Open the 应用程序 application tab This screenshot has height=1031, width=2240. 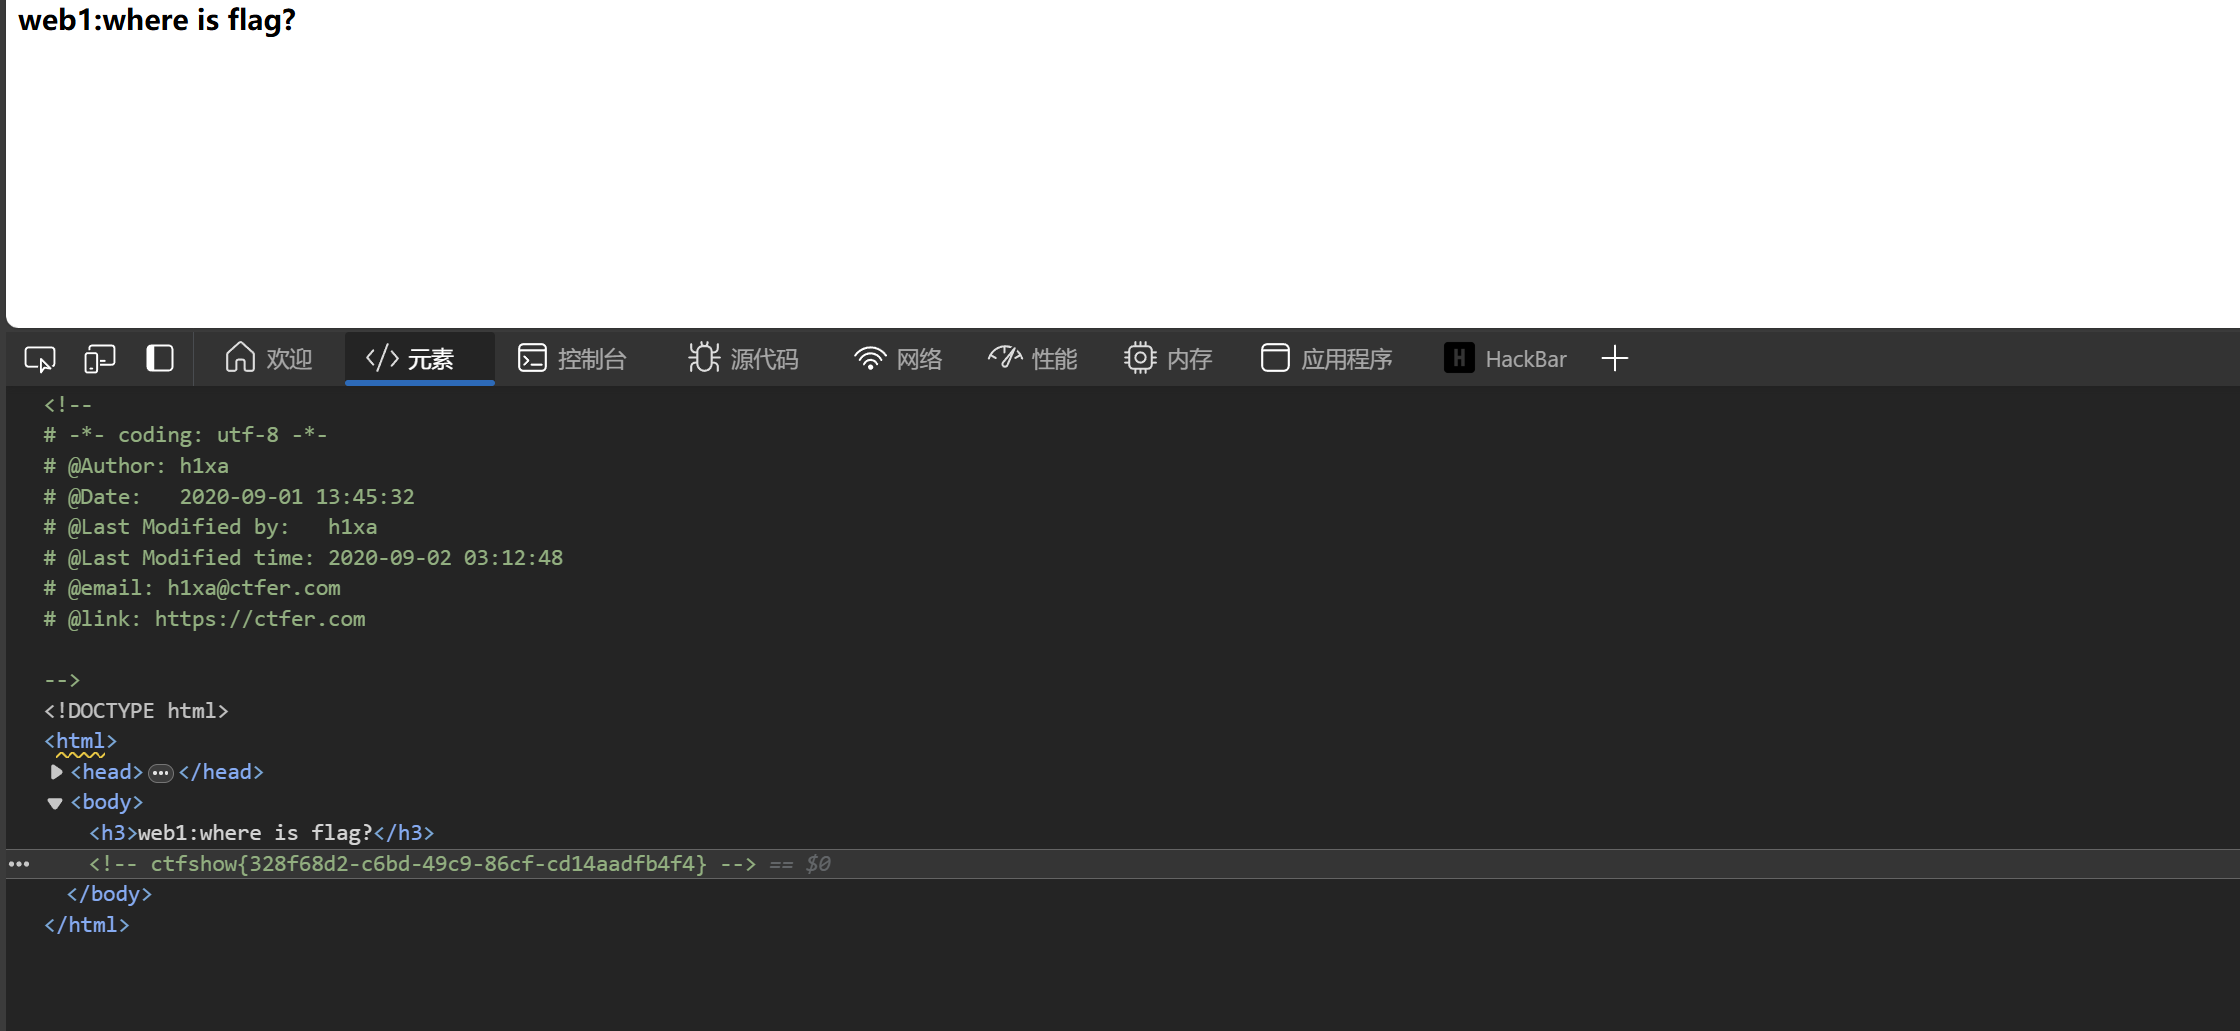point(1326,359)
